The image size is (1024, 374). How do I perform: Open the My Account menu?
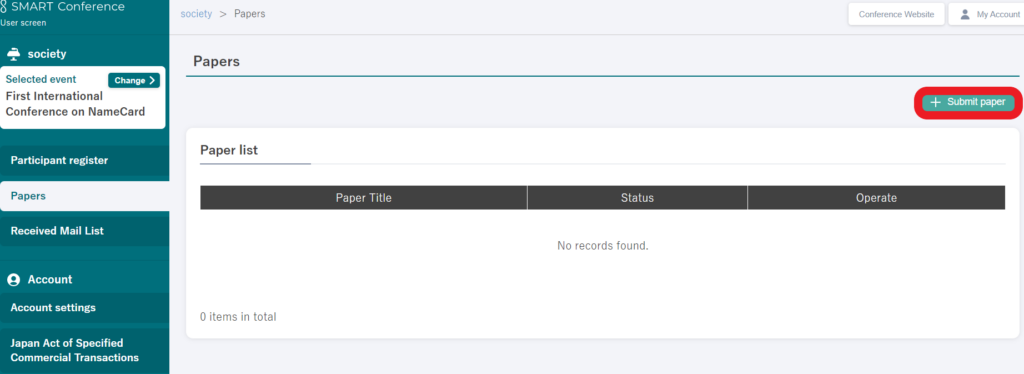pyautogui.click(x=987, y=14)
